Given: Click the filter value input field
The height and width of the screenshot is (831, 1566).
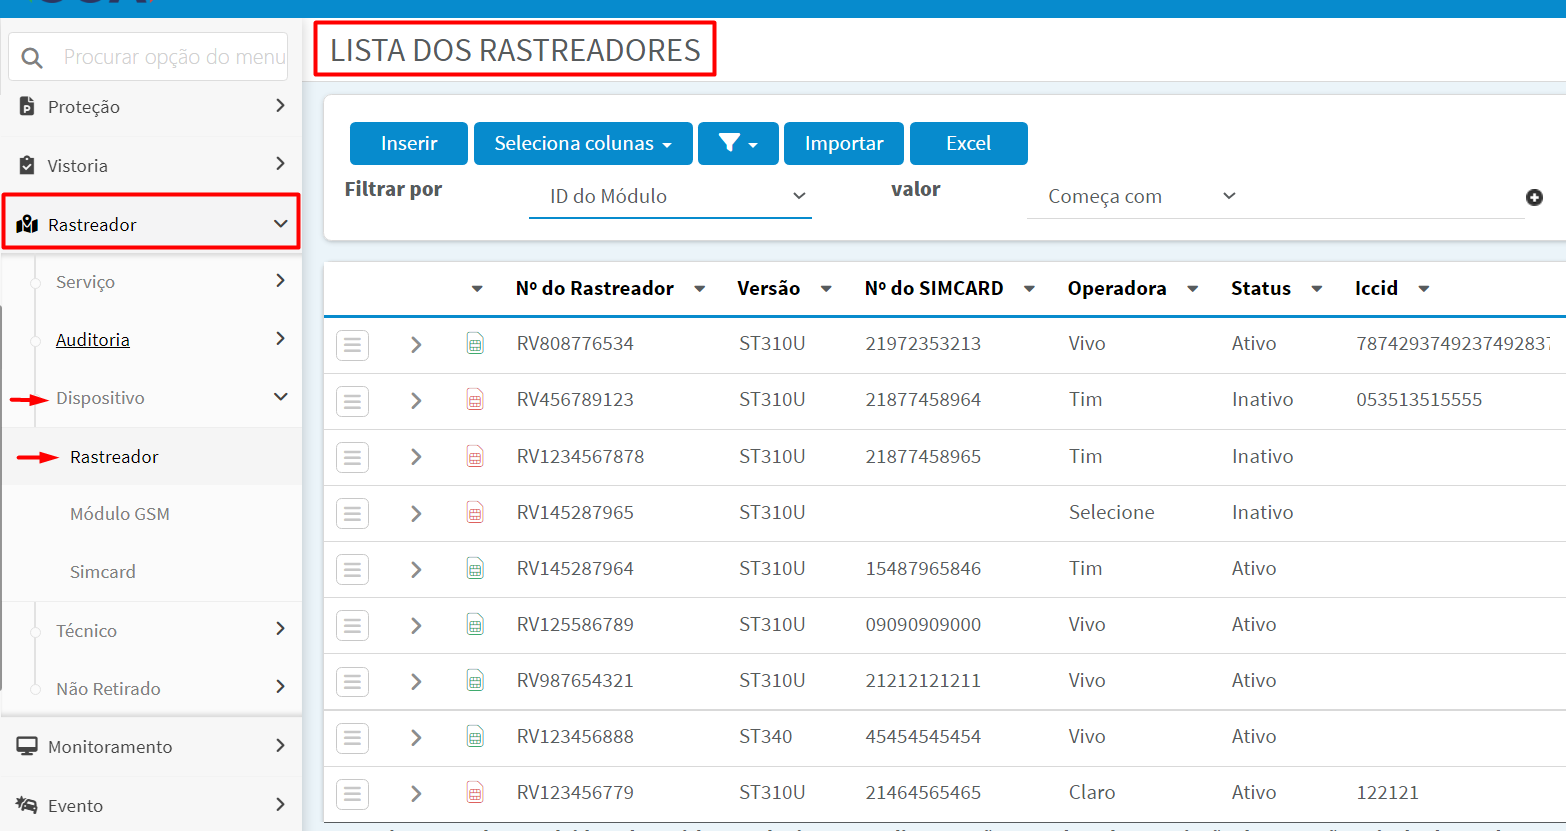Looking at the screenshot, I should 1385,197.
